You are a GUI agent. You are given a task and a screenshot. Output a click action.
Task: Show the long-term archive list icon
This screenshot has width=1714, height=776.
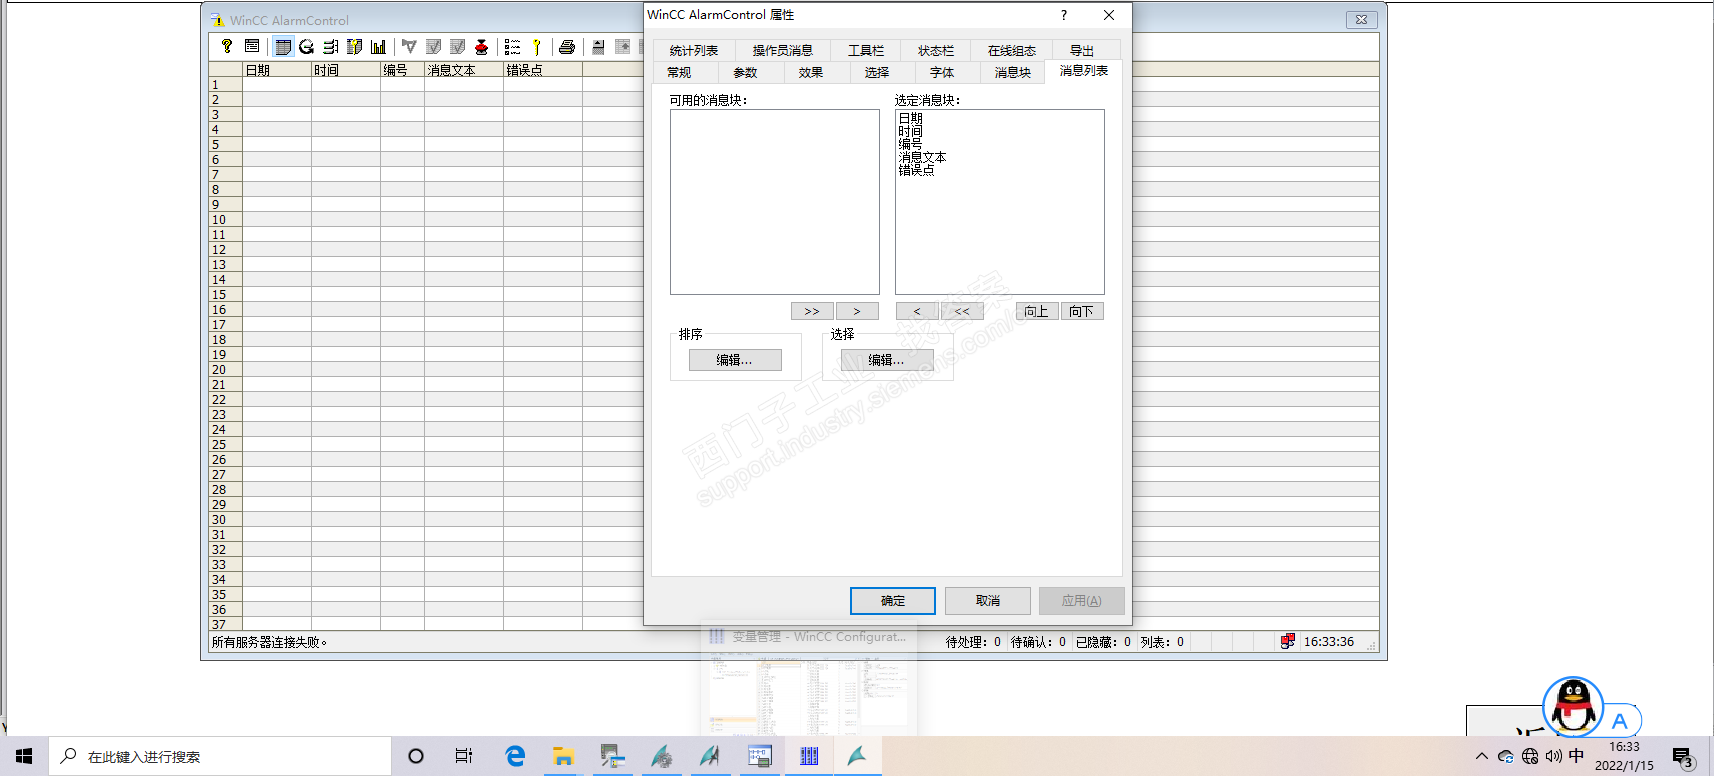[331, 46]
